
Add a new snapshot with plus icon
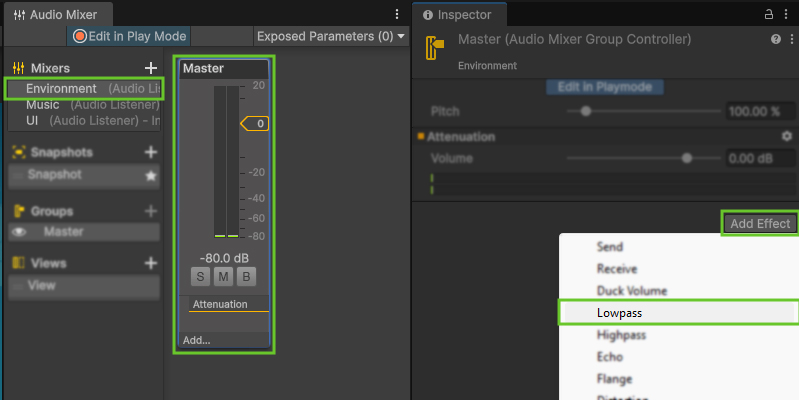(x=151, y=152)
